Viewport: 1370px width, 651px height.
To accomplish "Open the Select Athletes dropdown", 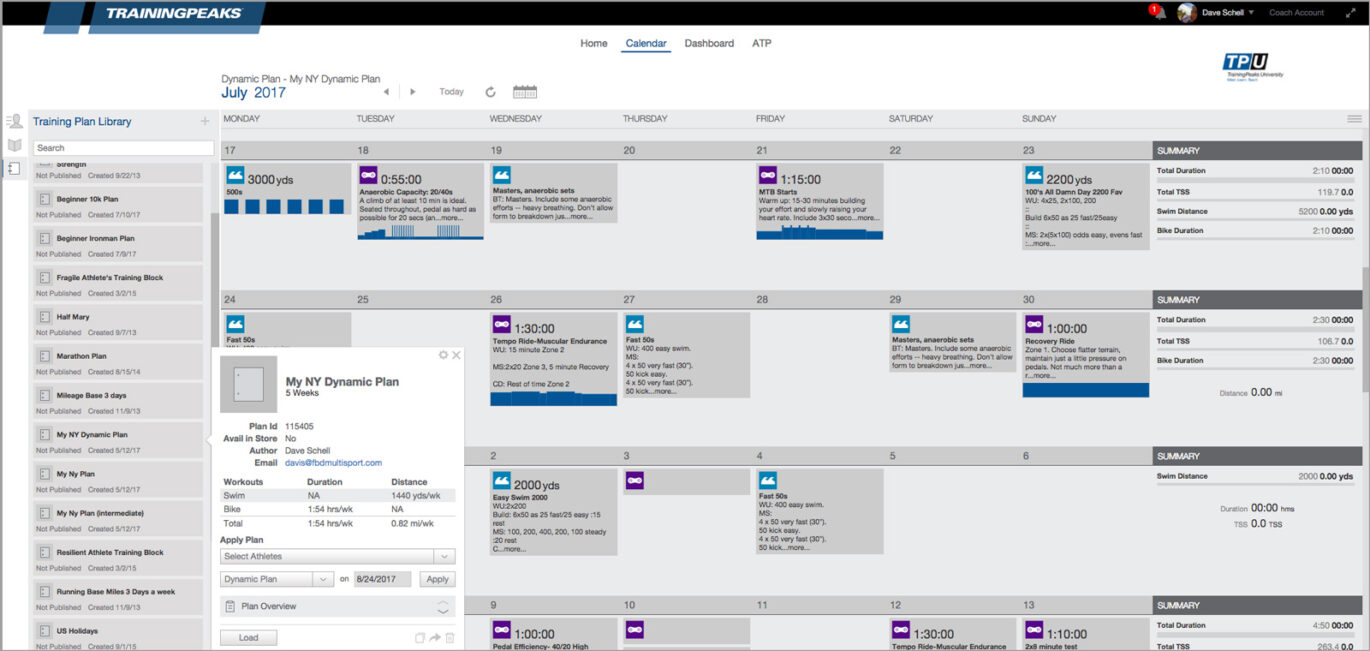I will click(x=337, y=556).
